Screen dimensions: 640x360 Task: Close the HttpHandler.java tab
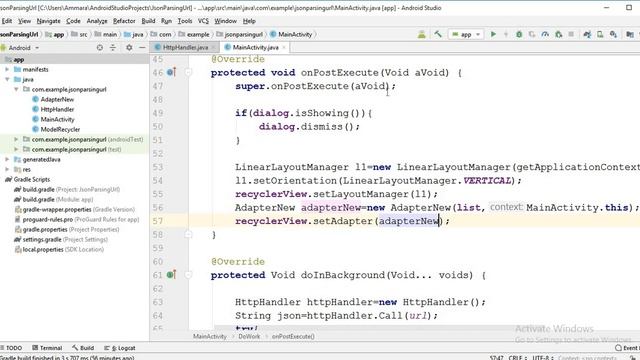[x=213, y=48]
